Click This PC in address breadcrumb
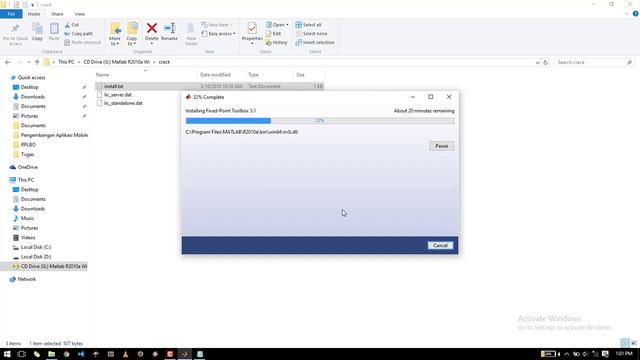Screen dimensions: 640x360 [66, 62]
